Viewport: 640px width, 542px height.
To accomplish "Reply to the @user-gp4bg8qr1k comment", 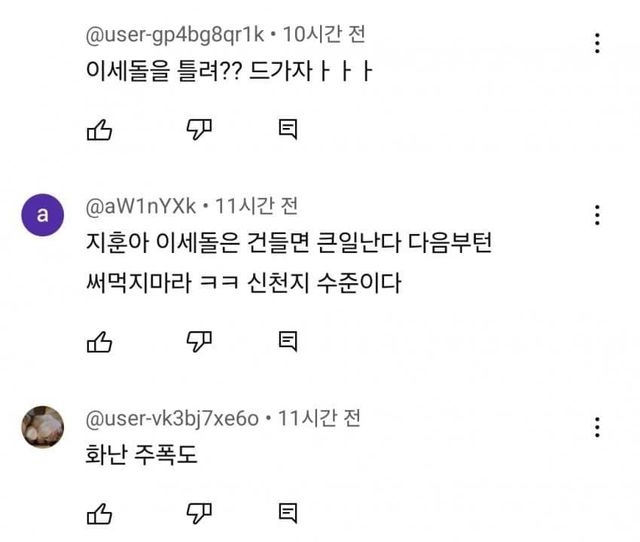I will (x=288, y=129).
